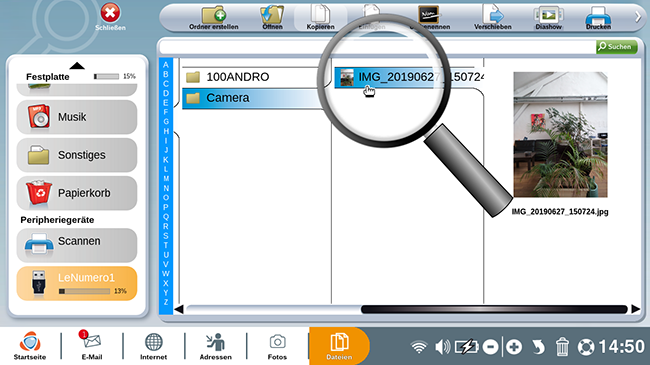Click the horizontal scrollbar thumb
This screenshot has width=650, height=365.
tap(494, 309)
